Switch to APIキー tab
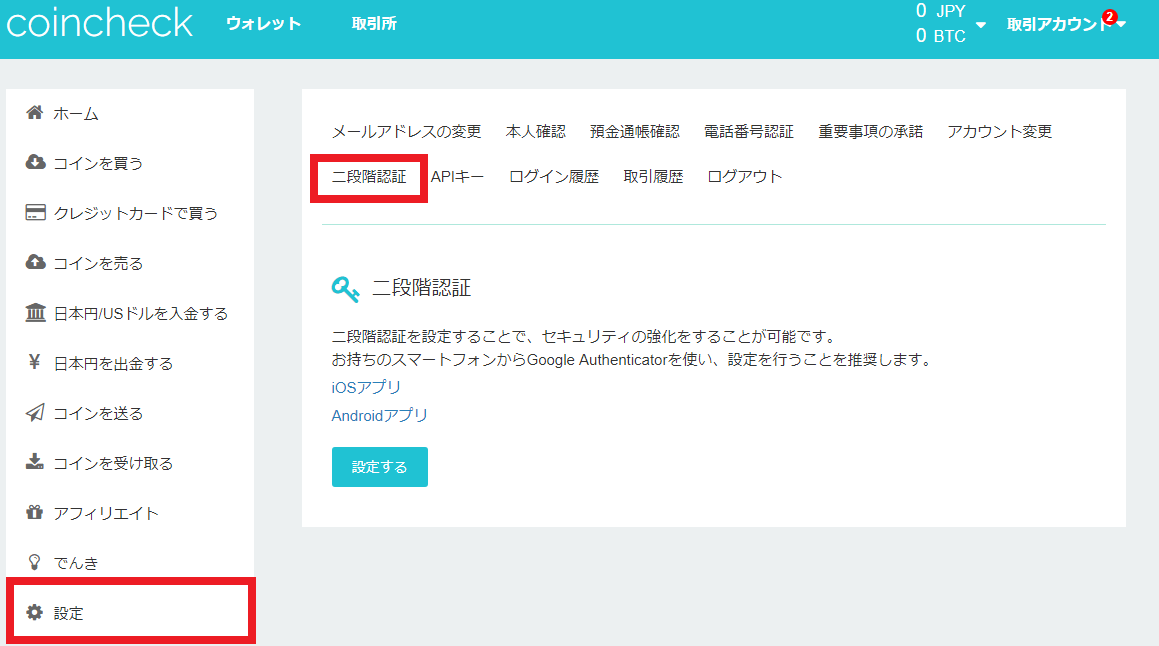1159x646 pixels. tap(458, 177)
